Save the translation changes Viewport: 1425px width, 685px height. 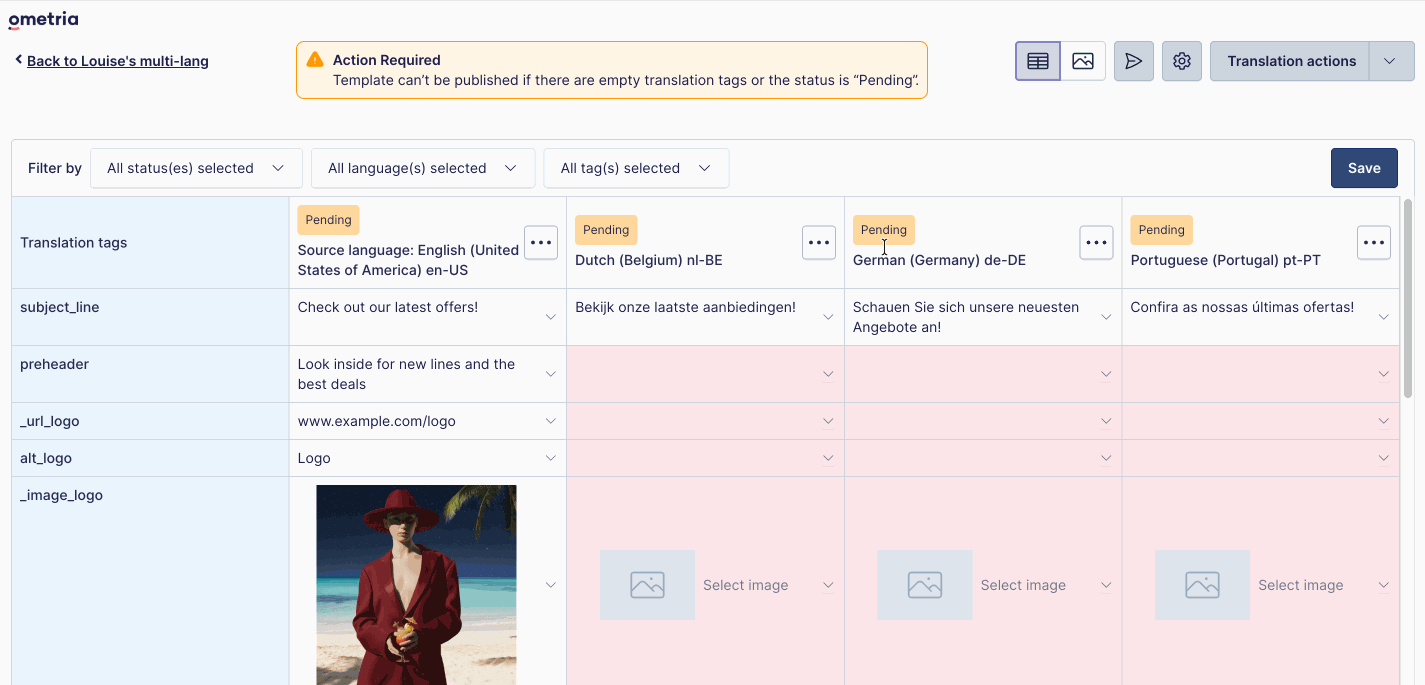pyautogui.click(x=1364, y=168)
